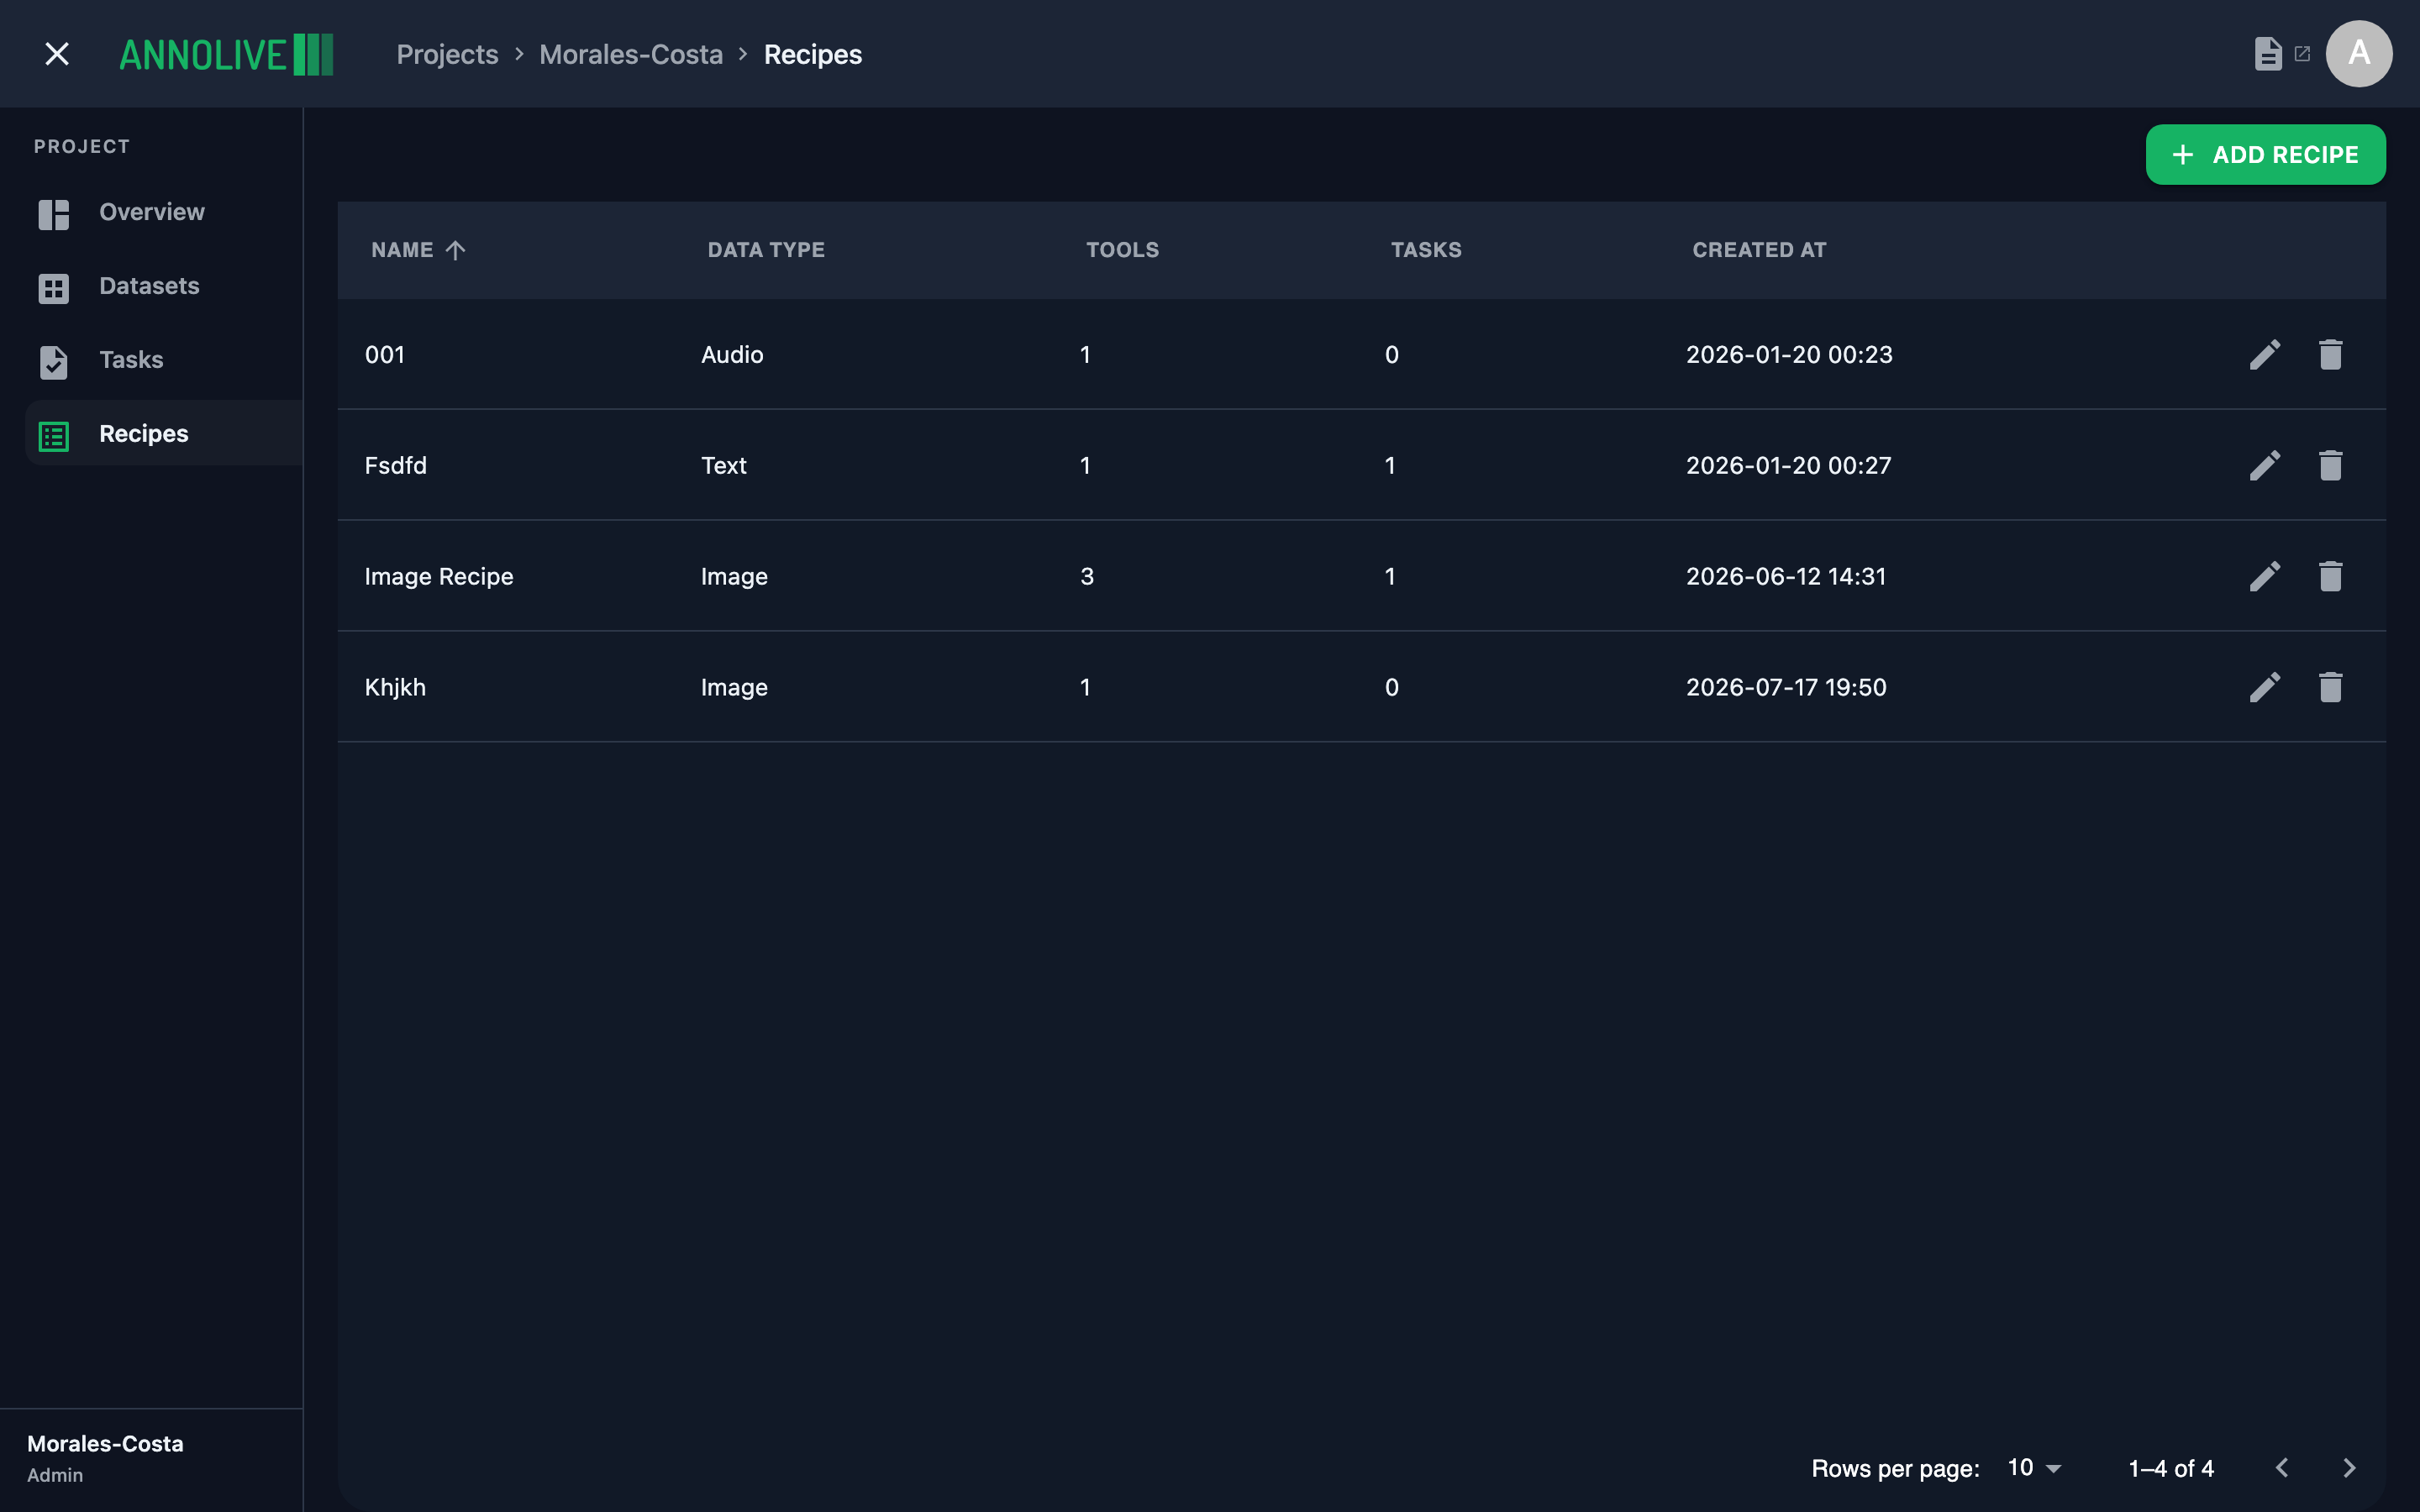Click the Recipes breadcrumb

813,54
